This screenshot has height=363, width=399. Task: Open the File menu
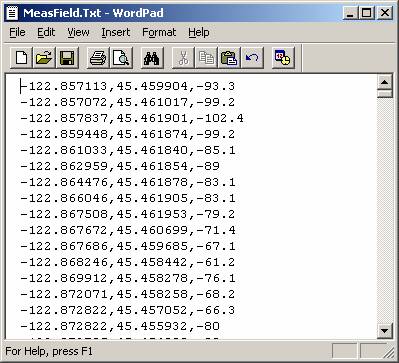point(17,32)
